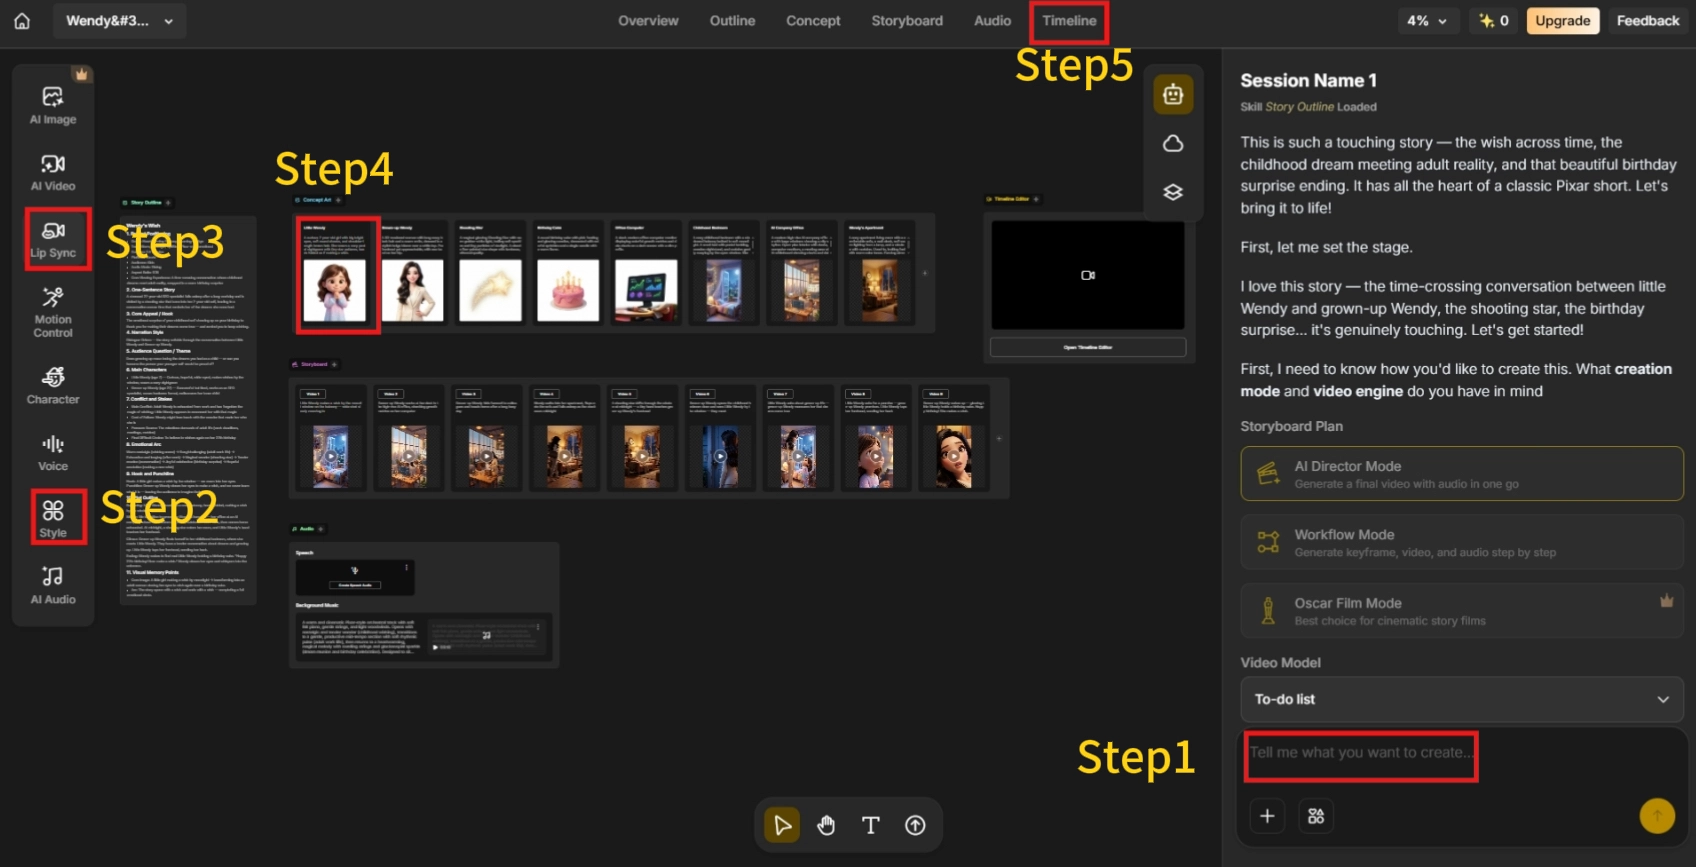Click the Storyboard section label

[315, 364]
